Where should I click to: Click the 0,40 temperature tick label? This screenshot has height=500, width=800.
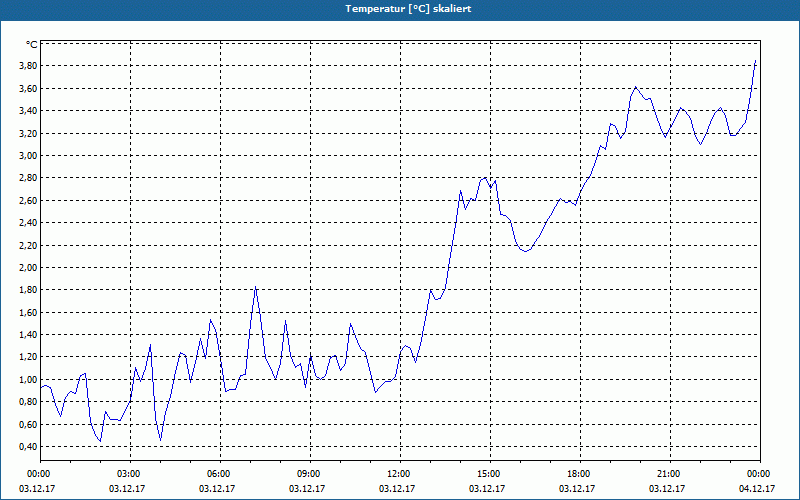pos(28,447)
